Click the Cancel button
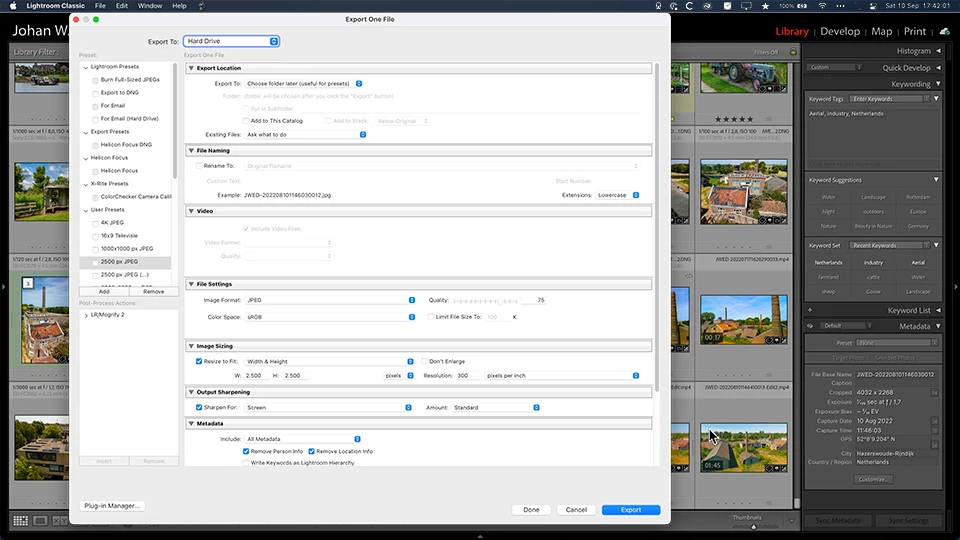 click(576, 509)
